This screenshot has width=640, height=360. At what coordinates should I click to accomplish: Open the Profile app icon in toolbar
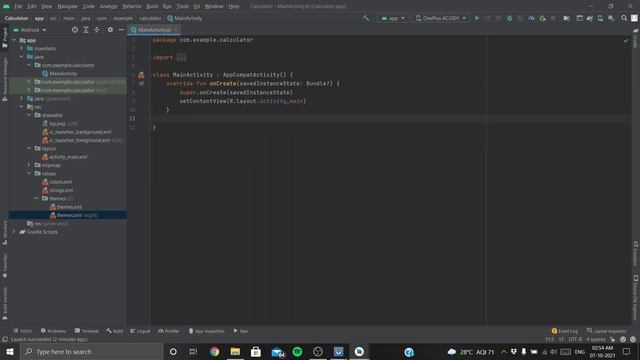(x=531, y=18)
